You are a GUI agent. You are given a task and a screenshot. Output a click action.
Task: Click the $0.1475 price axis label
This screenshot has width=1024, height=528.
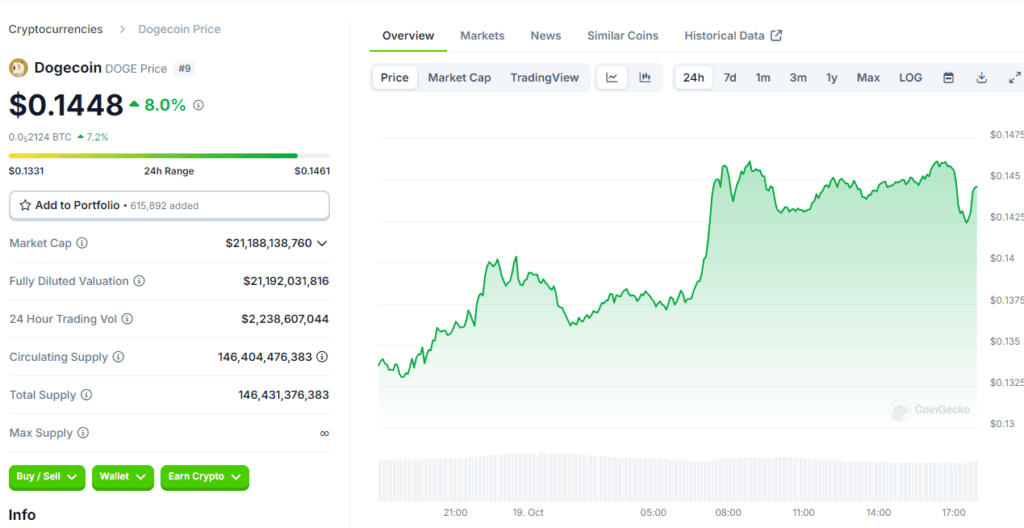click(1005, 135)
